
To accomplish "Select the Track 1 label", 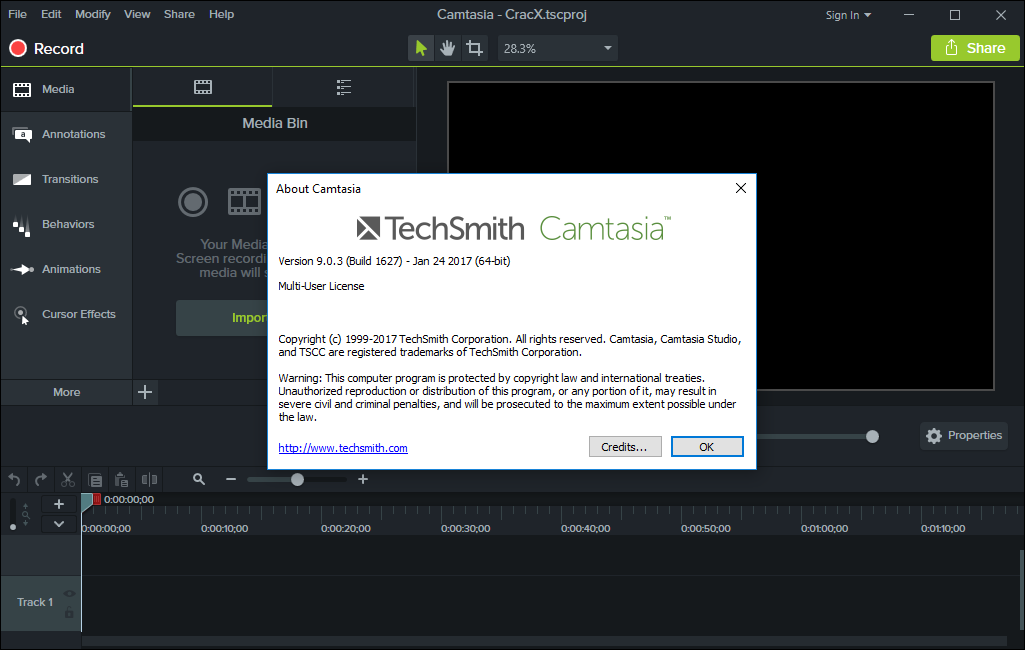I will (35, 602).
